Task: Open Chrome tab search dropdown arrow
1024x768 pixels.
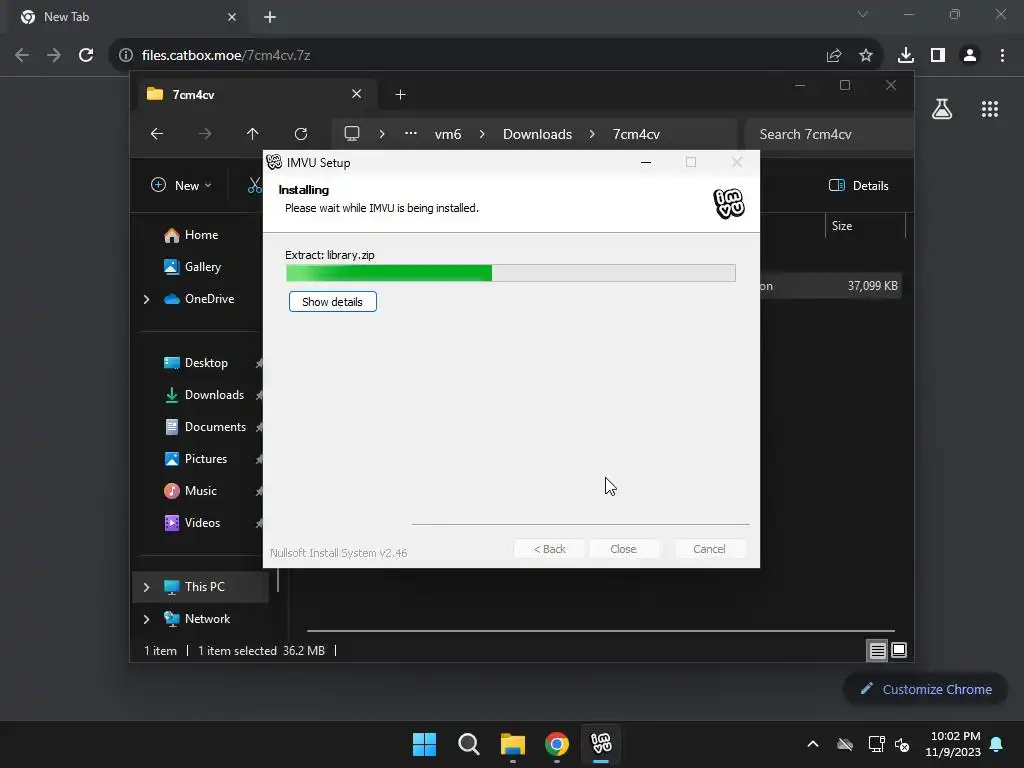Action: [863, 14]
